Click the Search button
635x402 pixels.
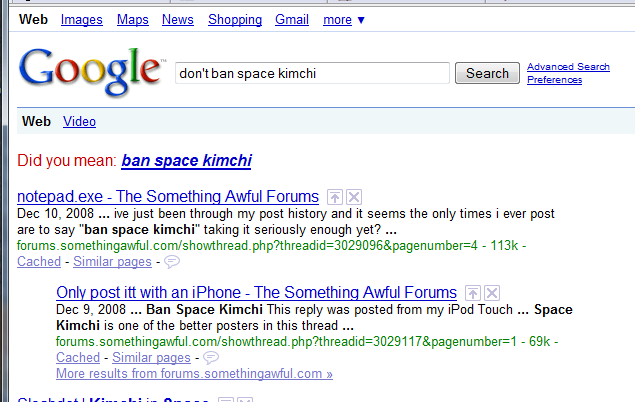coord(487,73)
